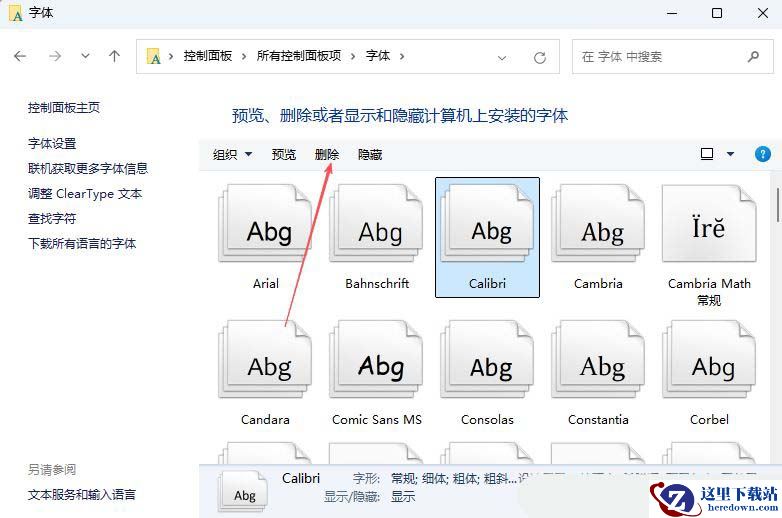The height and width of the screenshot is (518, 782).
Task: Navigate to 控制面板 breadcrumb
Action: click(x=207, y=56)
